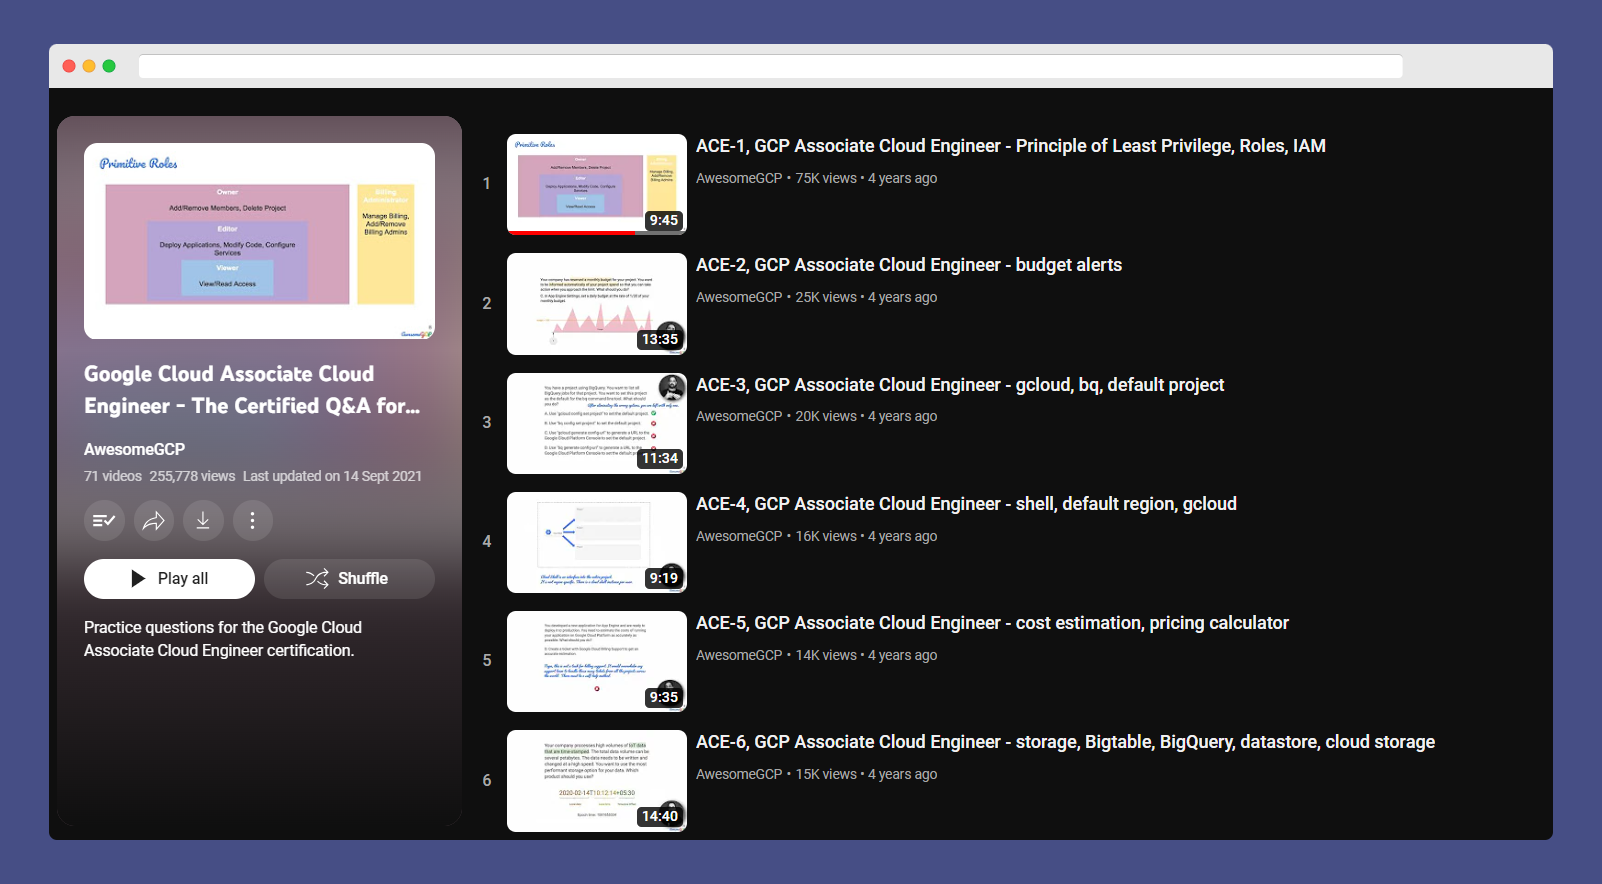Play the ACE-2 thumbnail showing 13:35 duration
1602x884 pixels.
pos(596,303)
